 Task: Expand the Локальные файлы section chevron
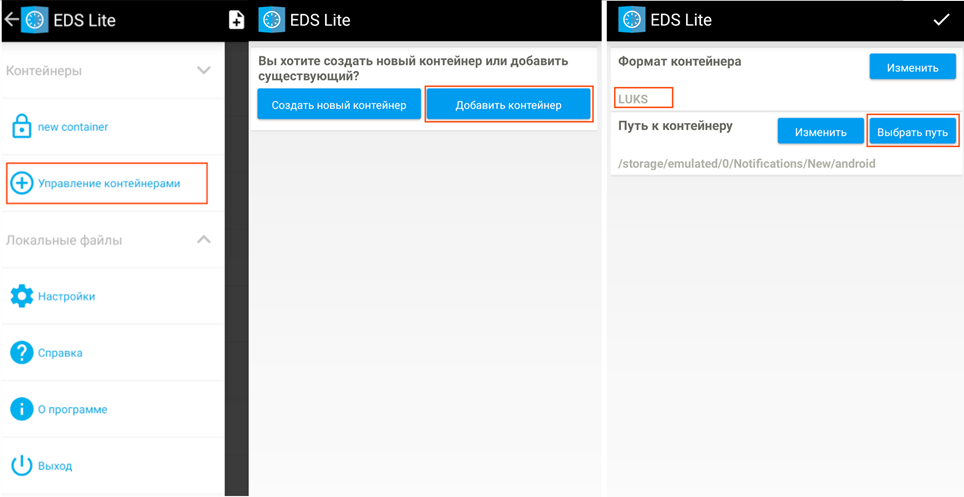[204, 240]
